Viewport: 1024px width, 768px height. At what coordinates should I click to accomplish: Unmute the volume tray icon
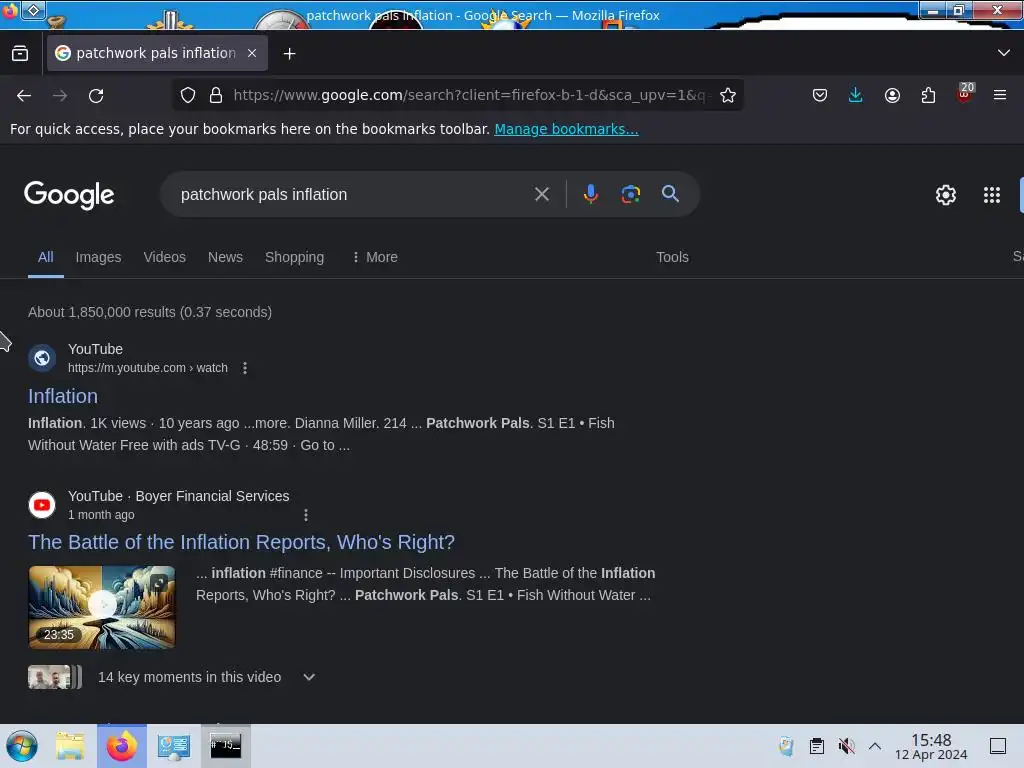846,746
